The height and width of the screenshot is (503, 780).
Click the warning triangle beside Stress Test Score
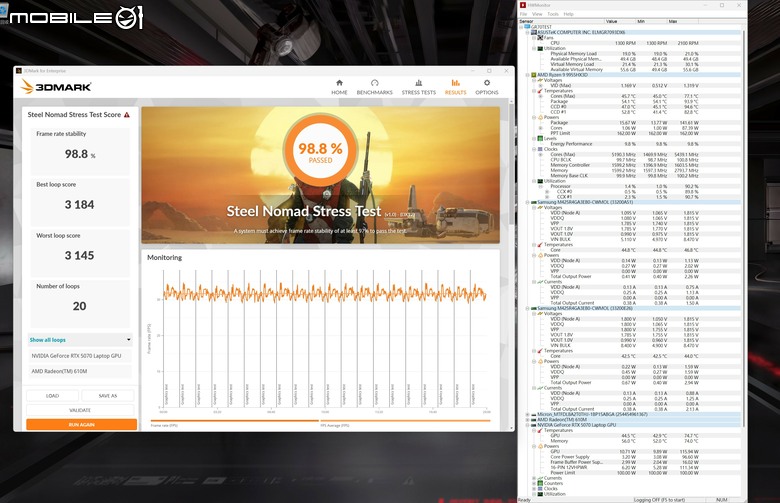coord(127,114)
